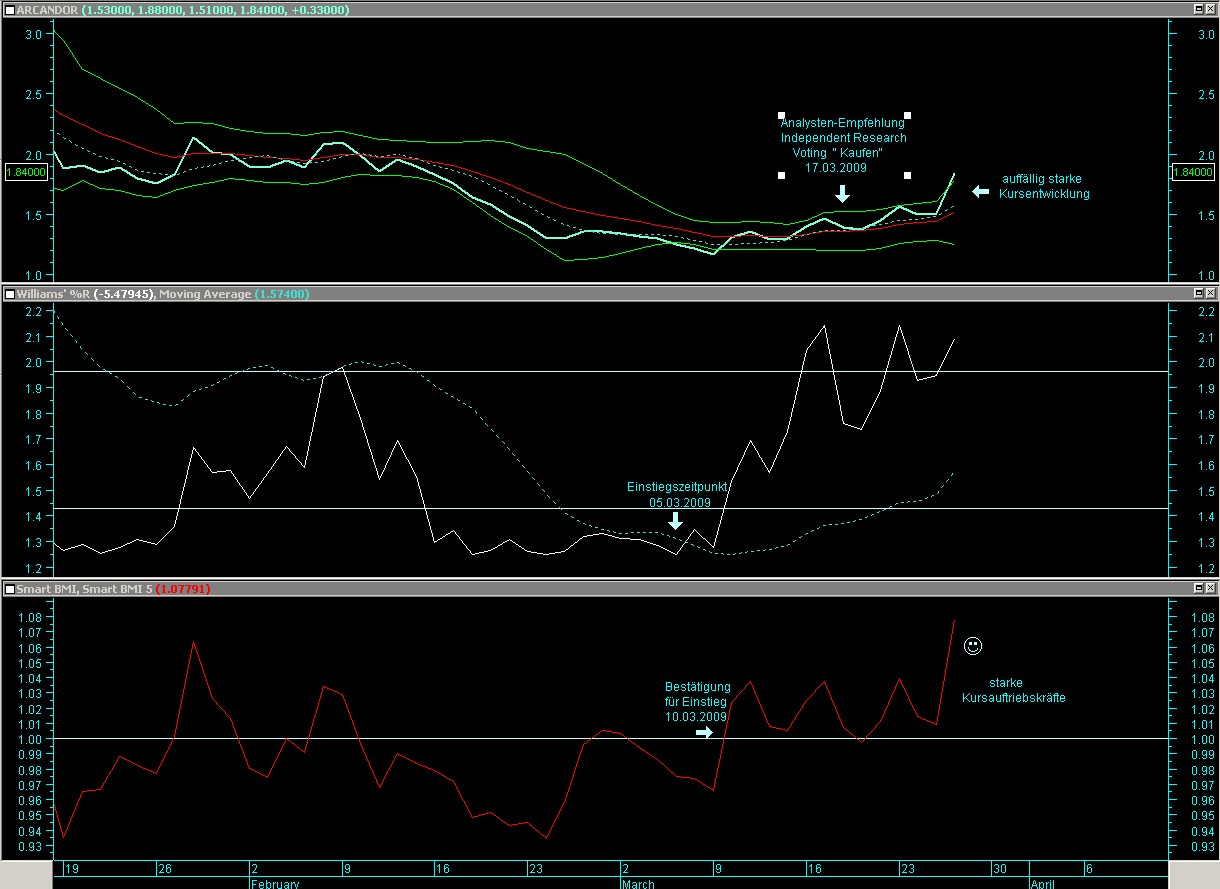Open the ARCANDOR panel menu box
Screen dimensions: 1220x889
pos(9,9)
